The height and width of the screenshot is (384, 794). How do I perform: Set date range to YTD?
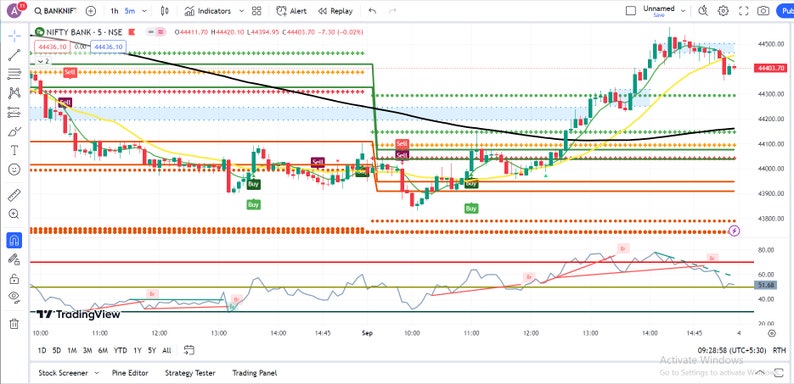click(x=121, y=350)
